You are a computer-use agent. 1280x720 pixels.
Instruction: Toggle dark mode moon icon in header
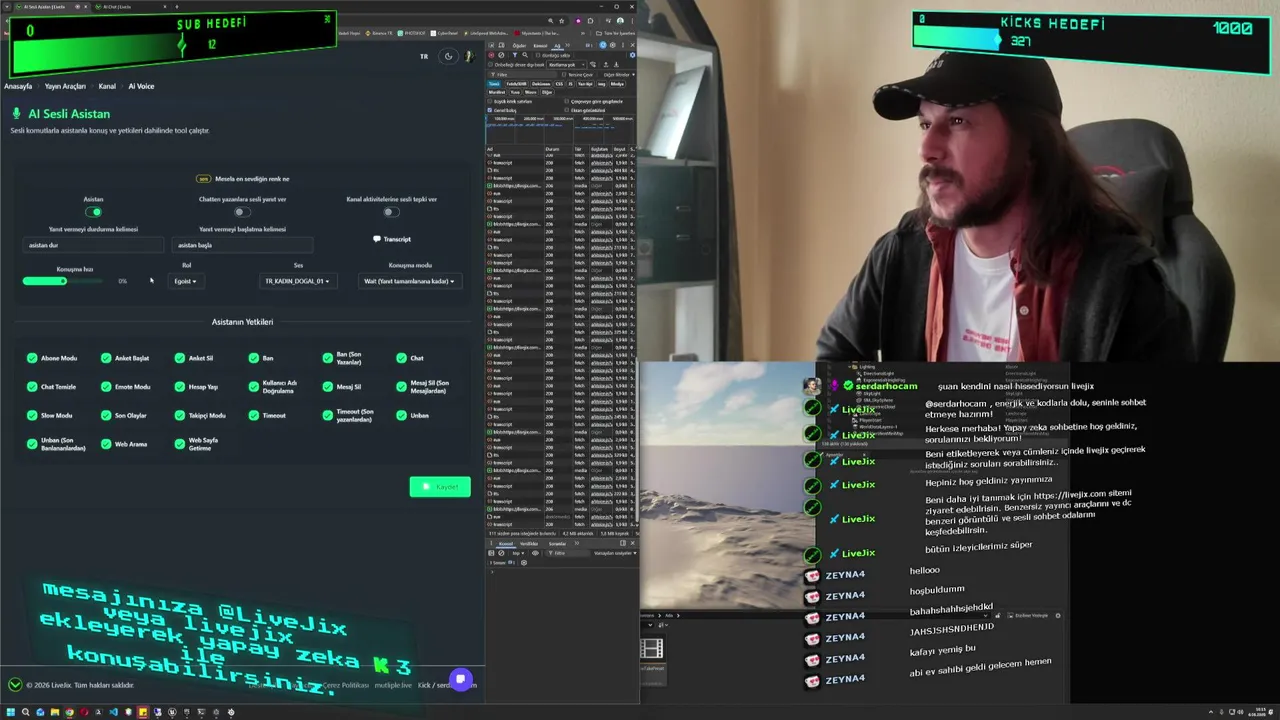(448, 56)
